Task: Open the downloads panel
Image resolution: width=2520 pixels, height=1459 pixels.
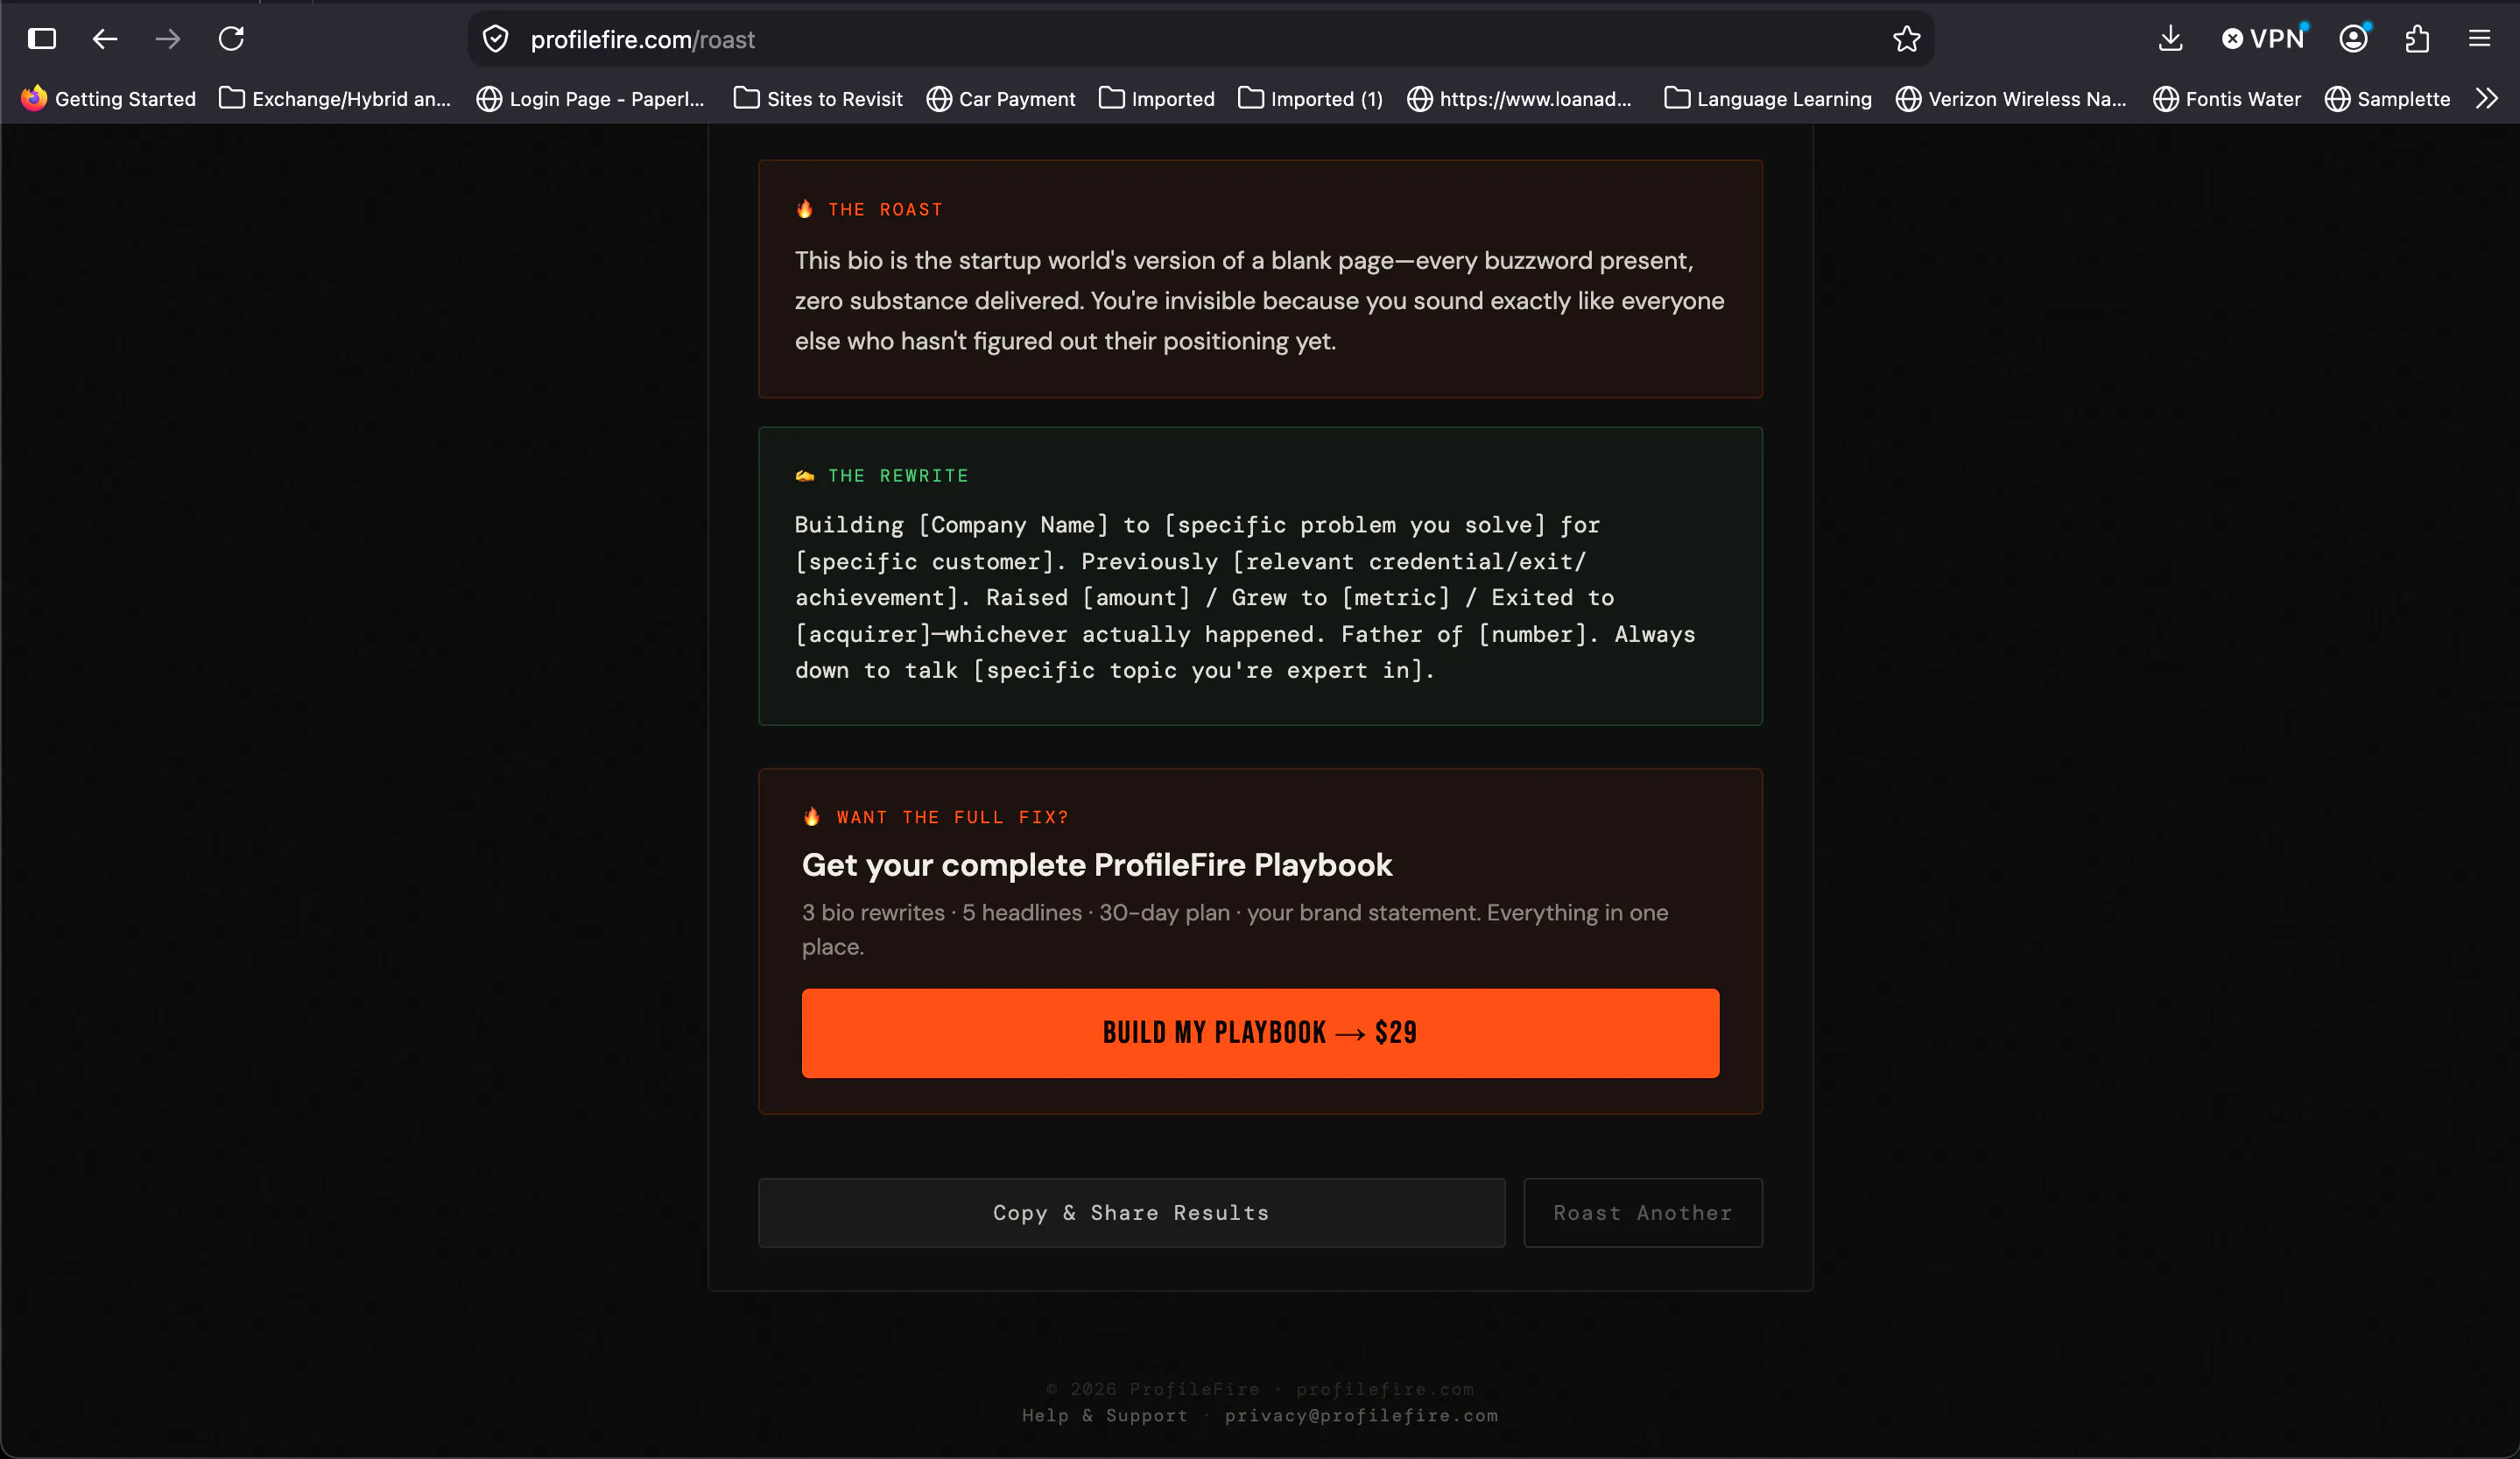Action: pos(2170,39)
